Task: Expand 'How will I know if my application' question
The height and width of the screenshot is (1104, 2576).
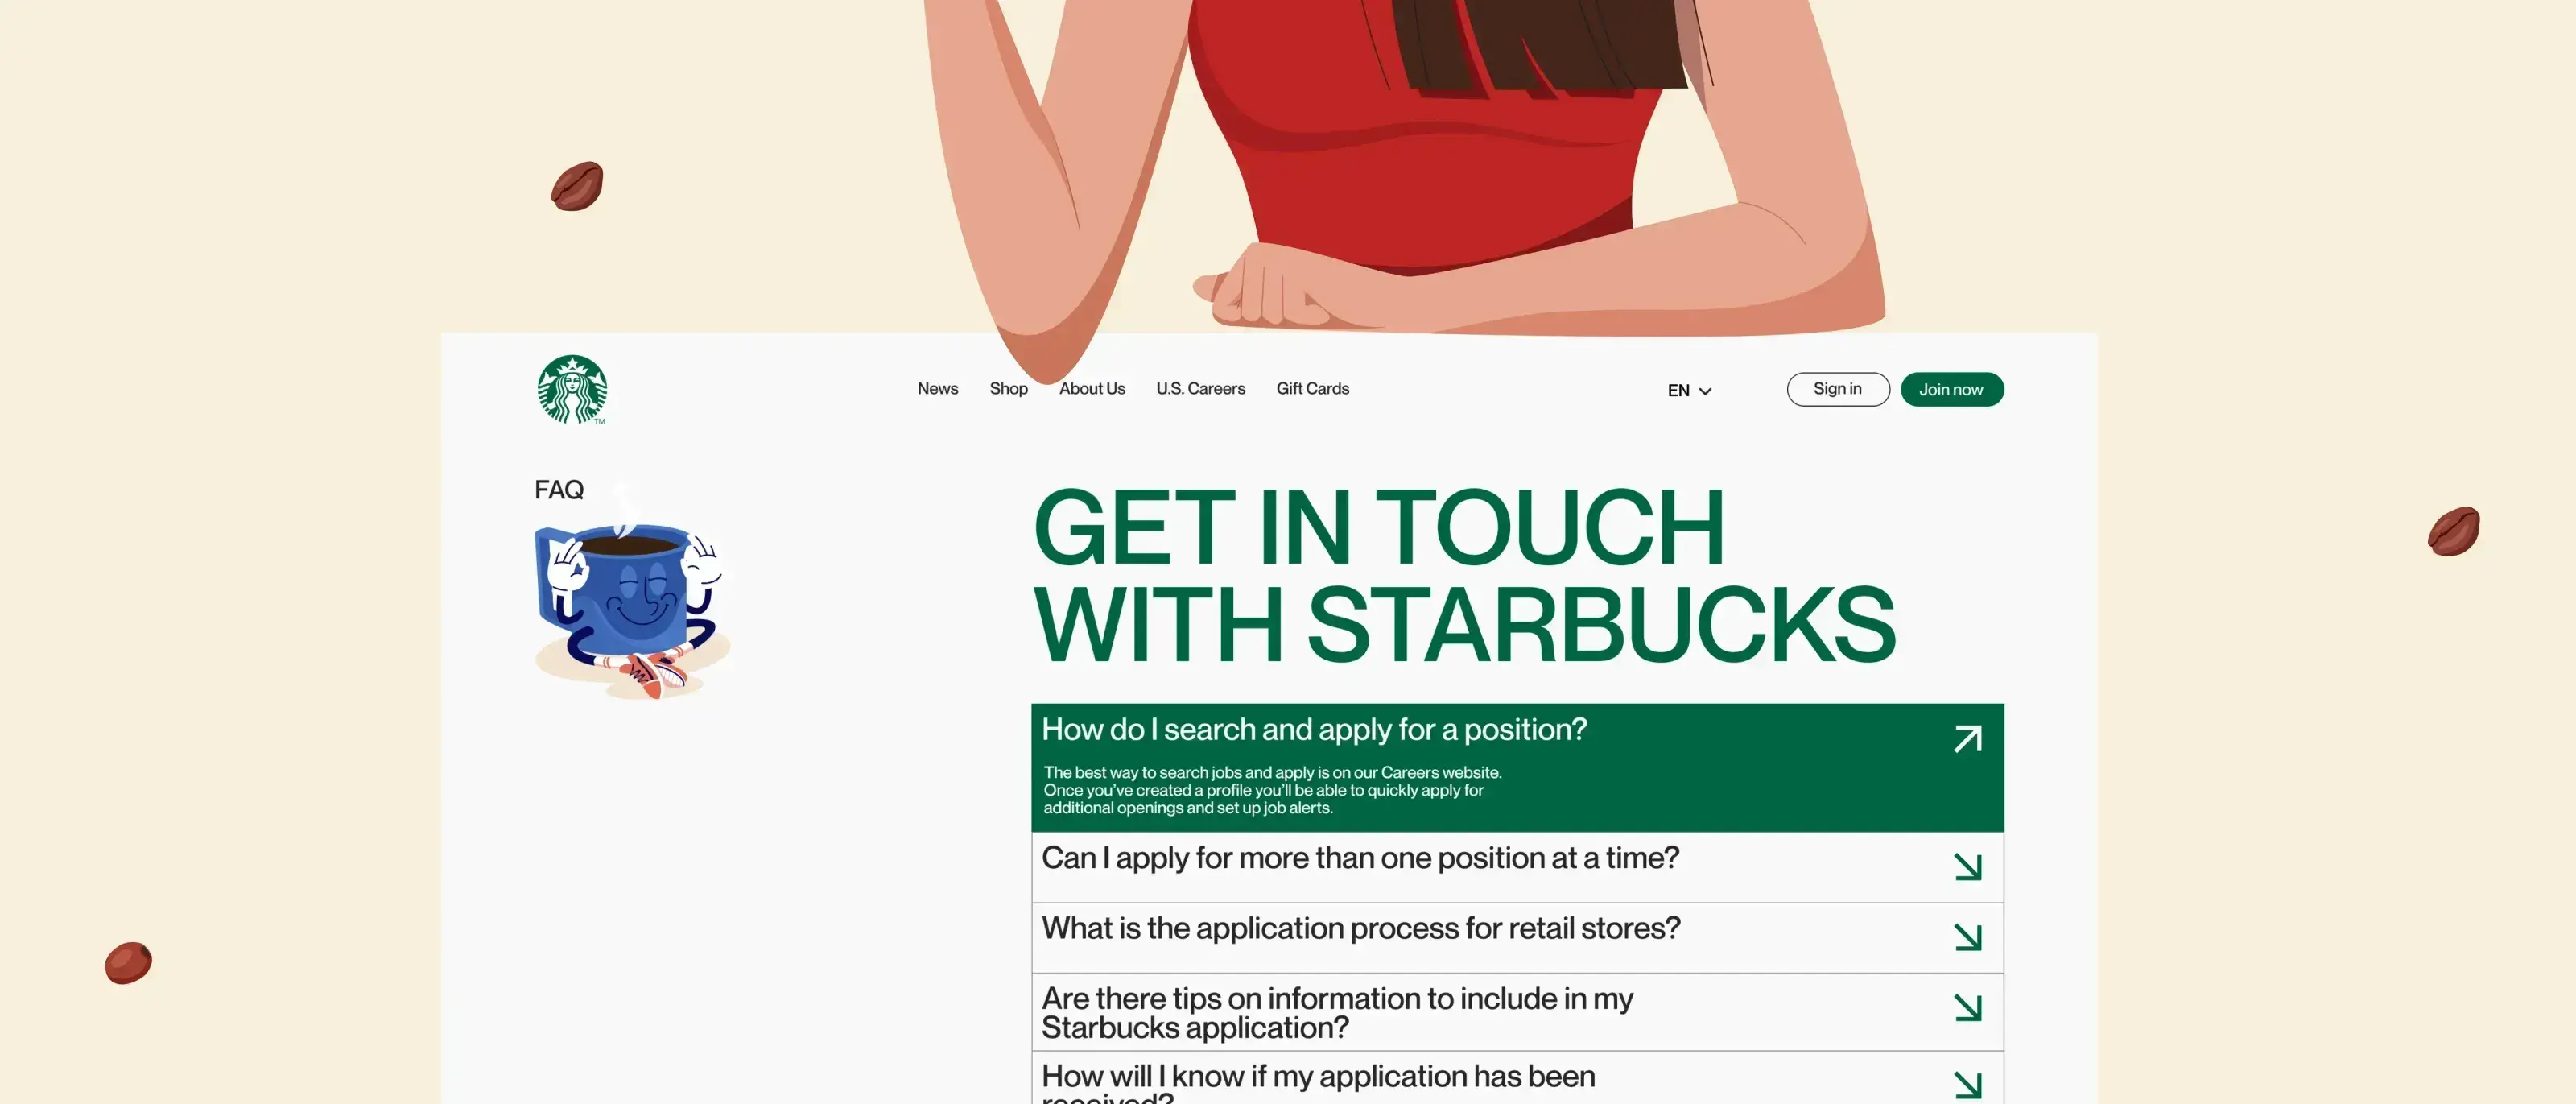Action: [x=1317, y=1077]
